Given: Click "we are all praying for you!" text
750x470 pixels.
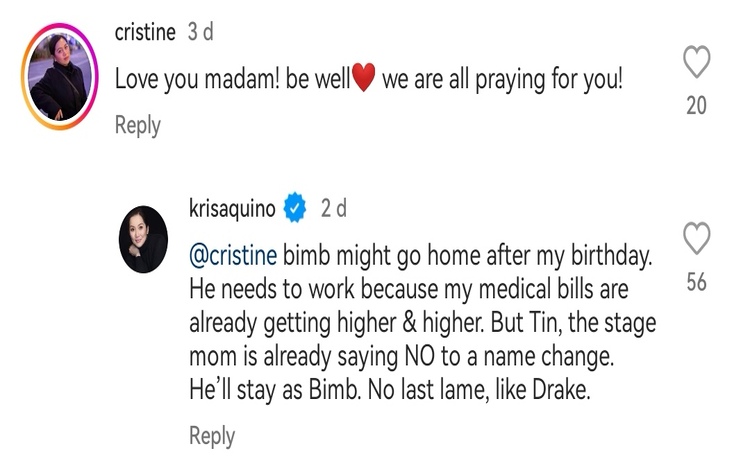Looking at the screenshot, I should click(502, 80).
